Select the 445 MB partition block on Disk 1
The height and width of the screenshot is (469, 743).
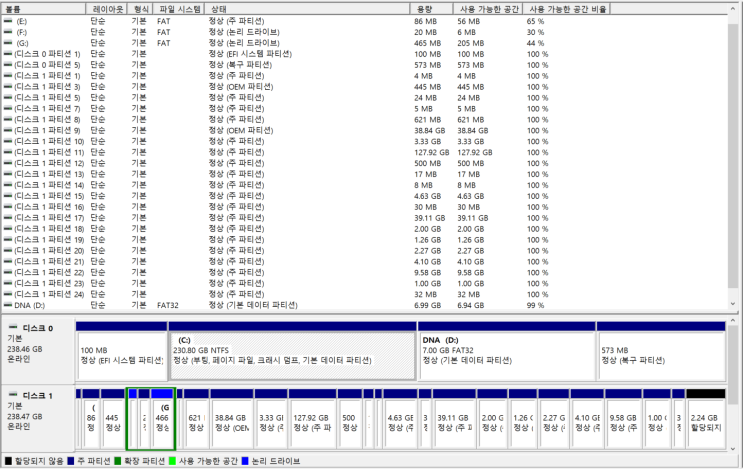point(113,418)
